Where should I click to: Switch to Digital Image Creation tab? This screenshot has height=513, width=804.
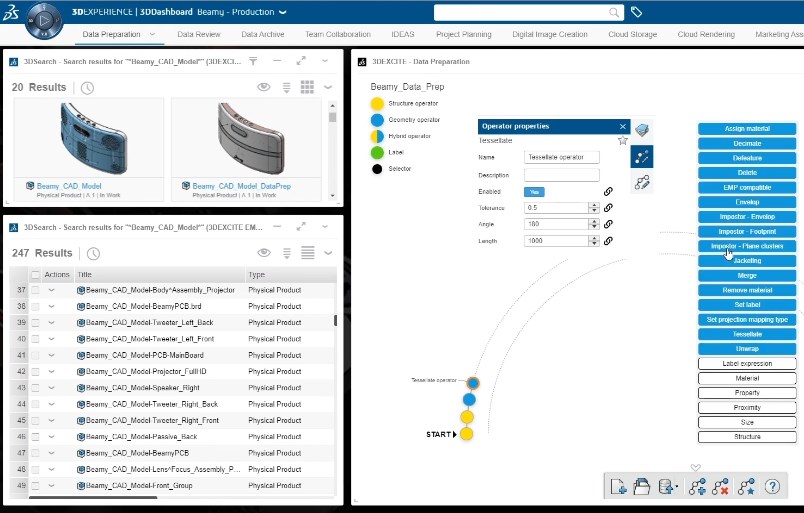pos(550,34)
